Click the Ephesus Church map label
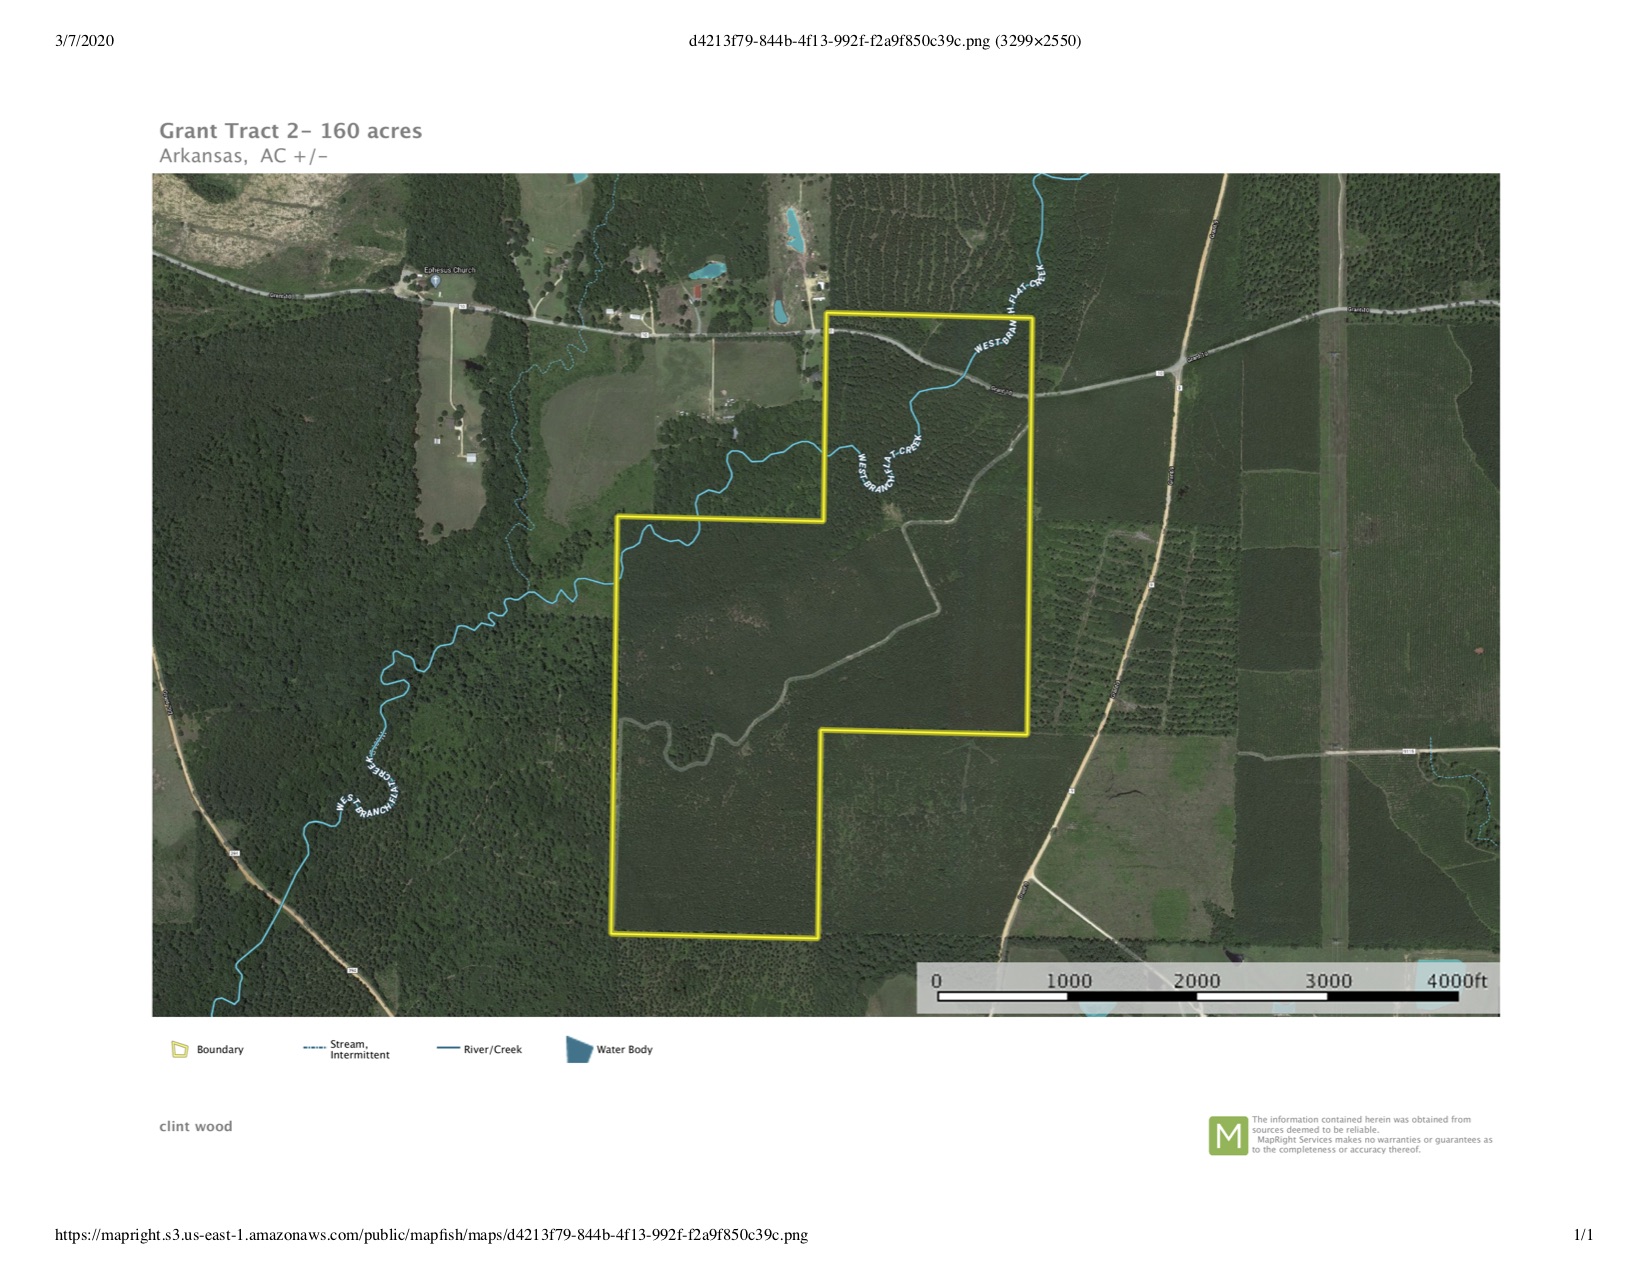Image resolution: width=1650 pixels, height=1275 pixels. 450,270
